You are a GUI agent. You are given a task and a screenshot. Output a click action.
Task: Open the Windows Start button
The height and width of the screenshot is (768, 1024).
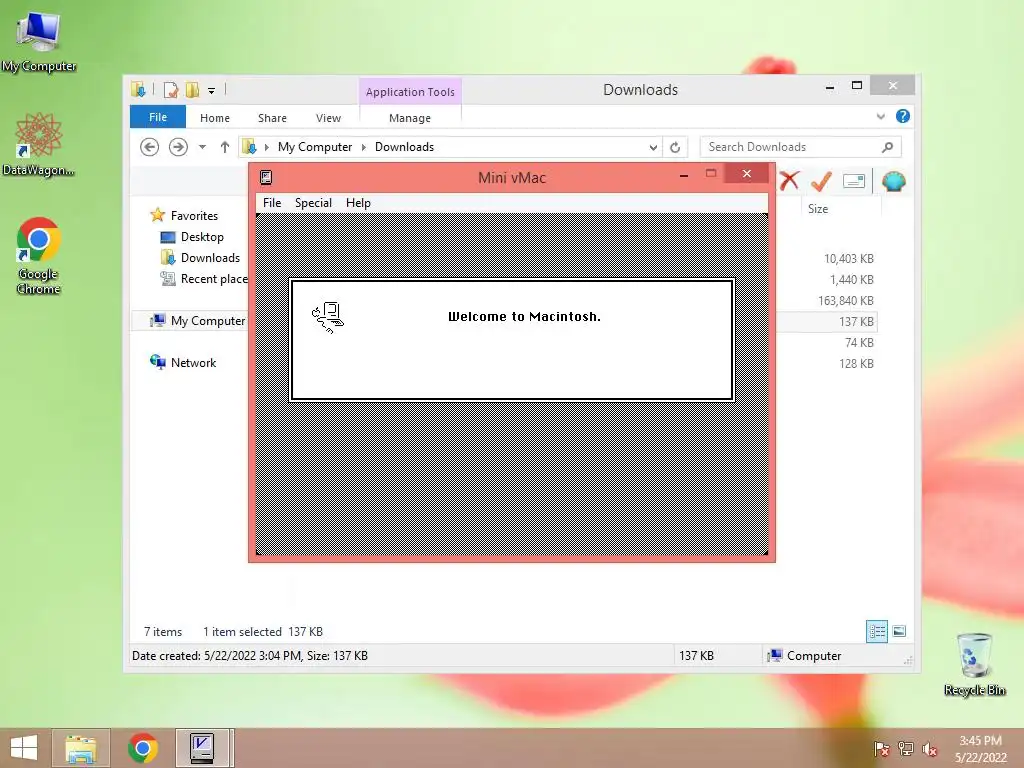coord(24,748)
